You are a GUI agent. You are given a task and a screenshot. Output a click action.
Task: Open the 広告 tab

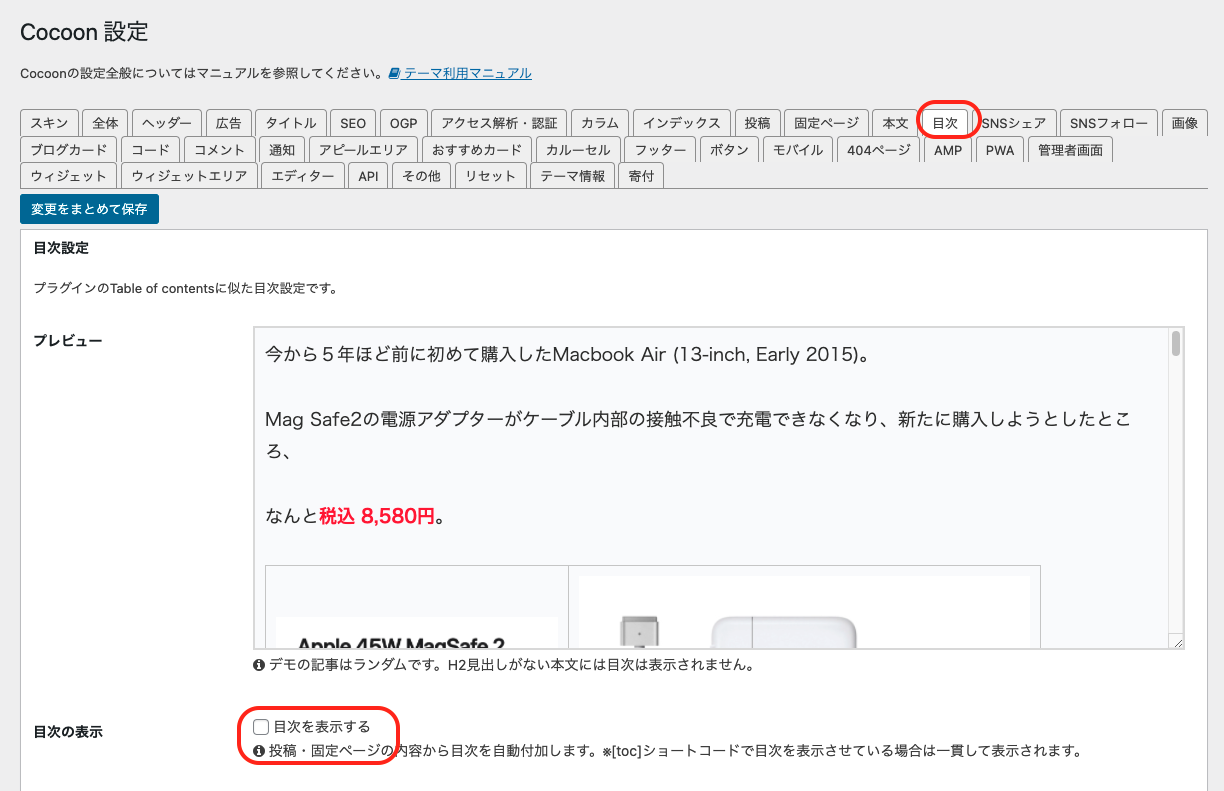point(229,123)
